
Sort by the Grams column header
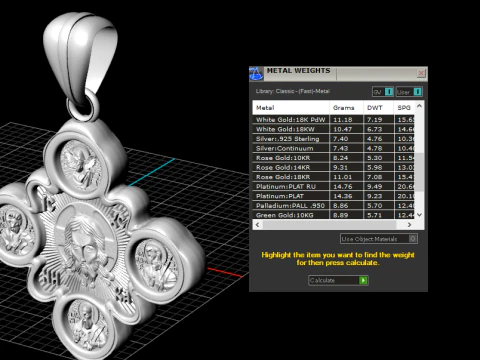pos(347,108)
